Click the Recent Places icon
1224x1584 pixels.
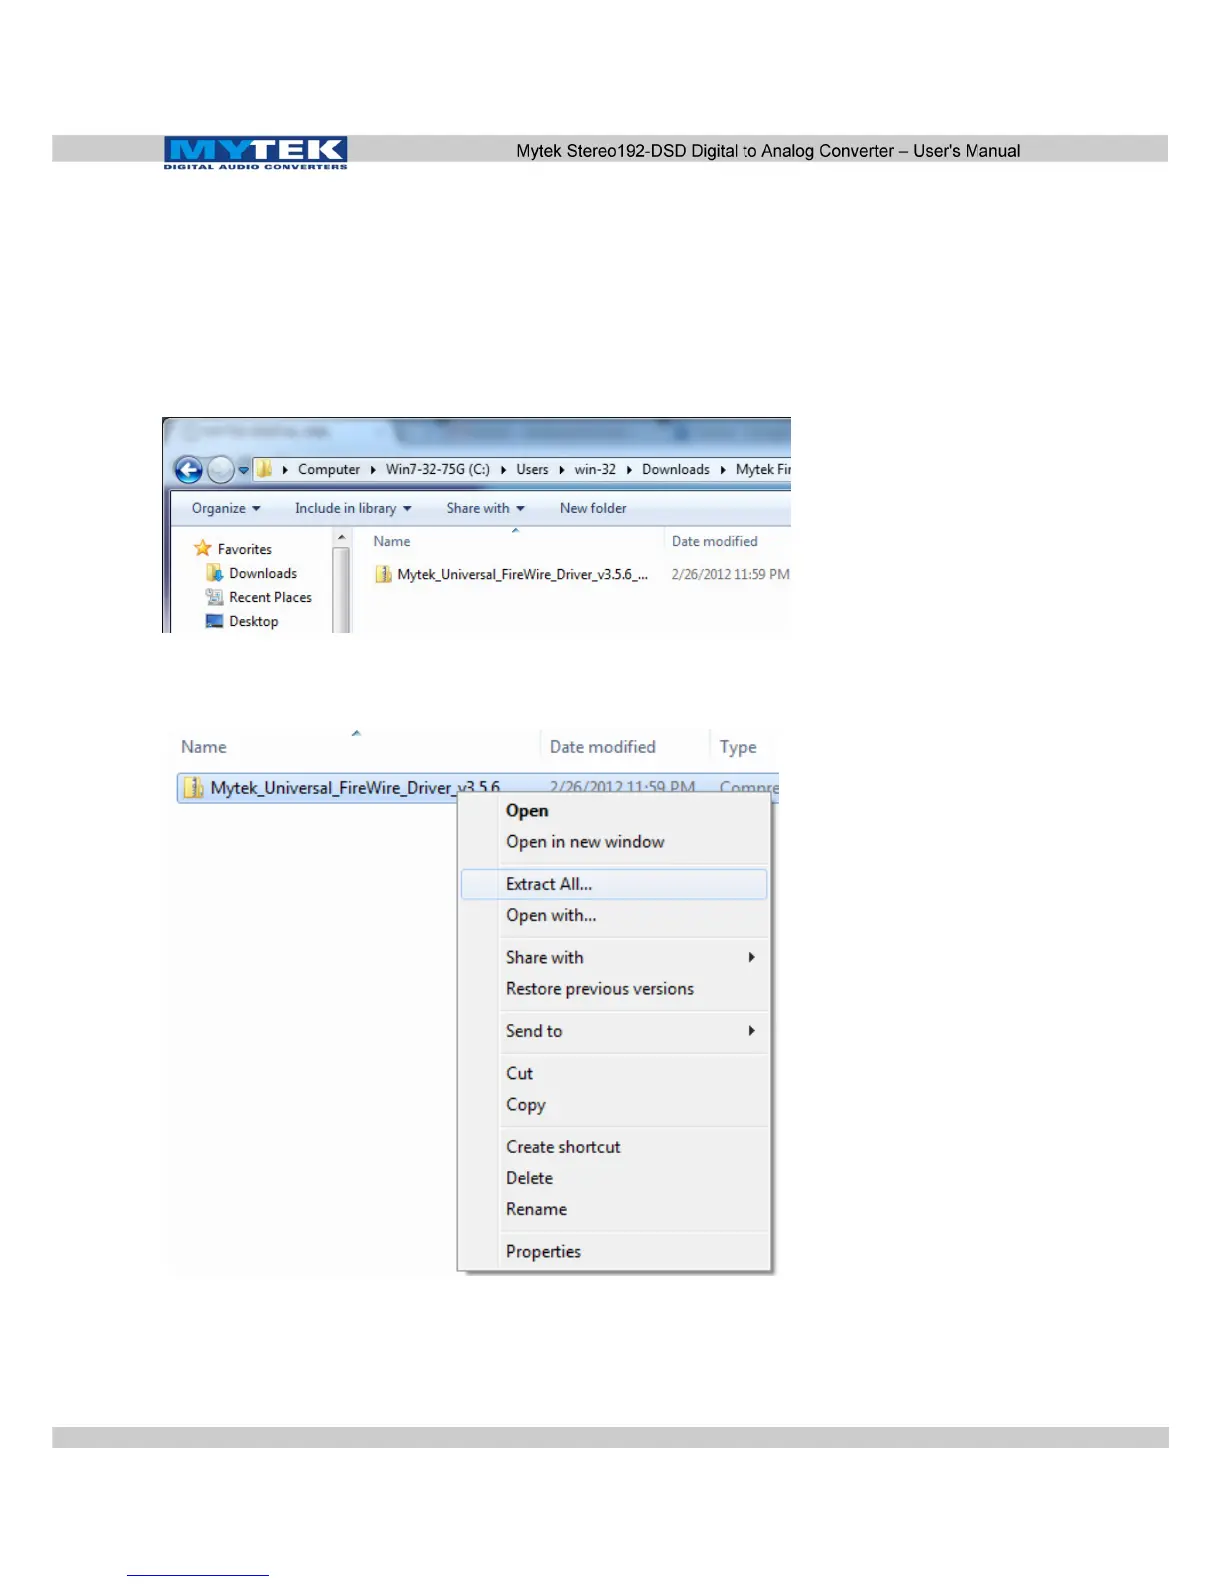214,597
